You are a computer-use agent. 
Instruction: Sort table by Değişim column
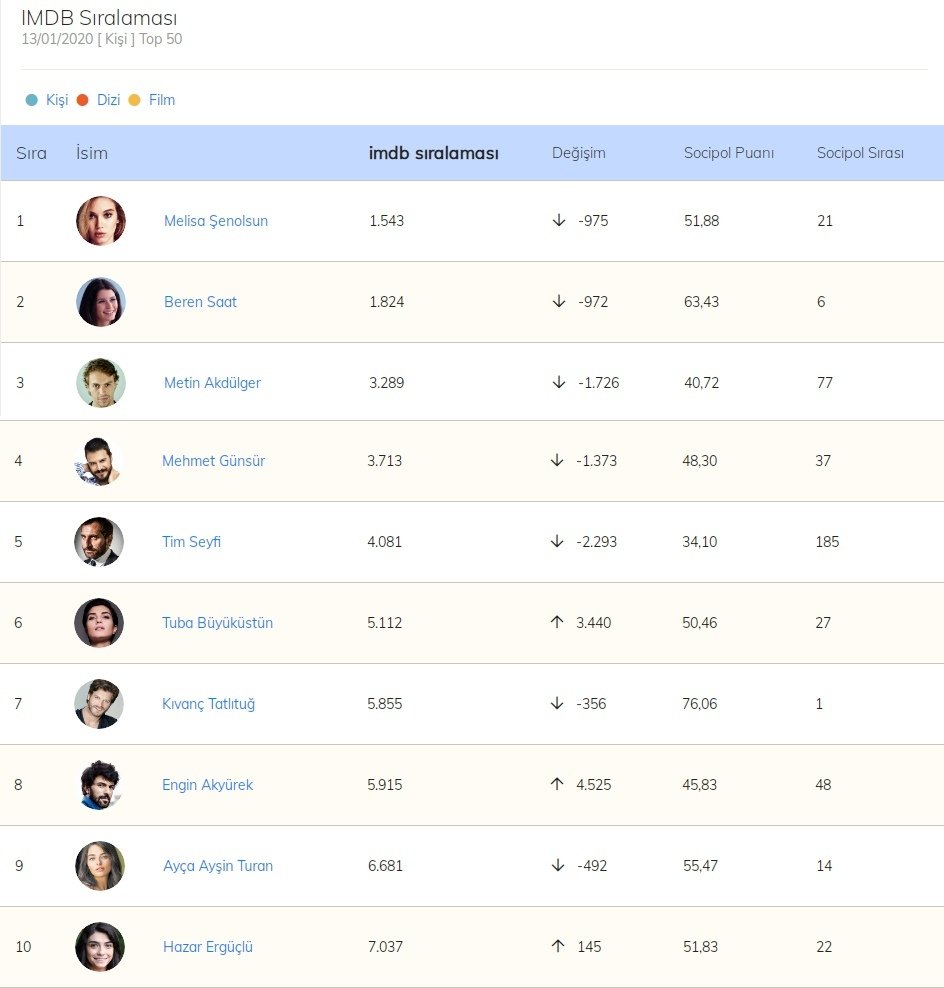click(x=578, y=153)
